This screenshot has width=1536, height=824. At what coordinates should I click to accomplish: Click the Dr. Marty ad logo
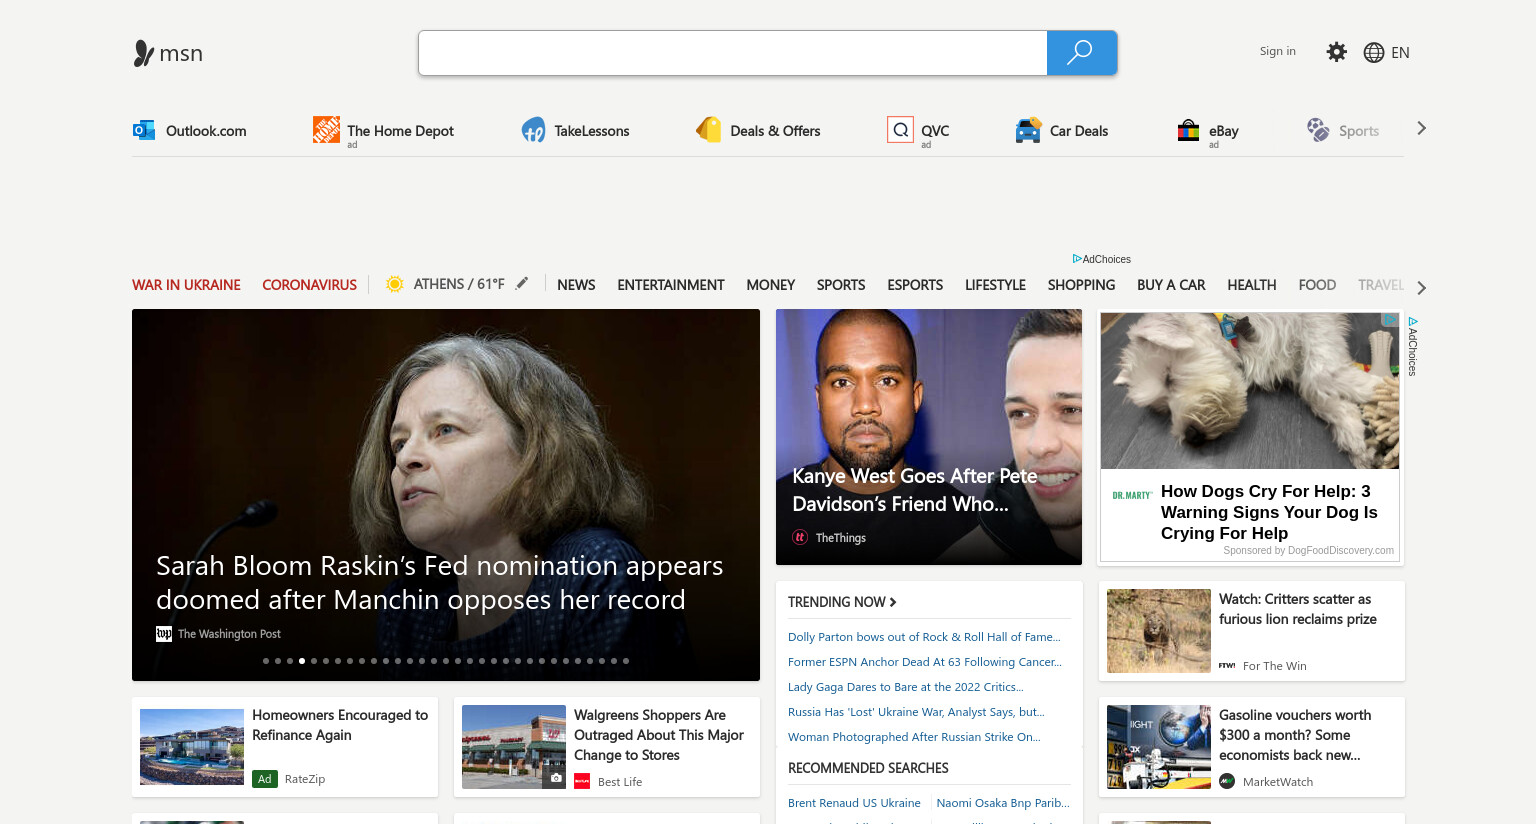1133,495
